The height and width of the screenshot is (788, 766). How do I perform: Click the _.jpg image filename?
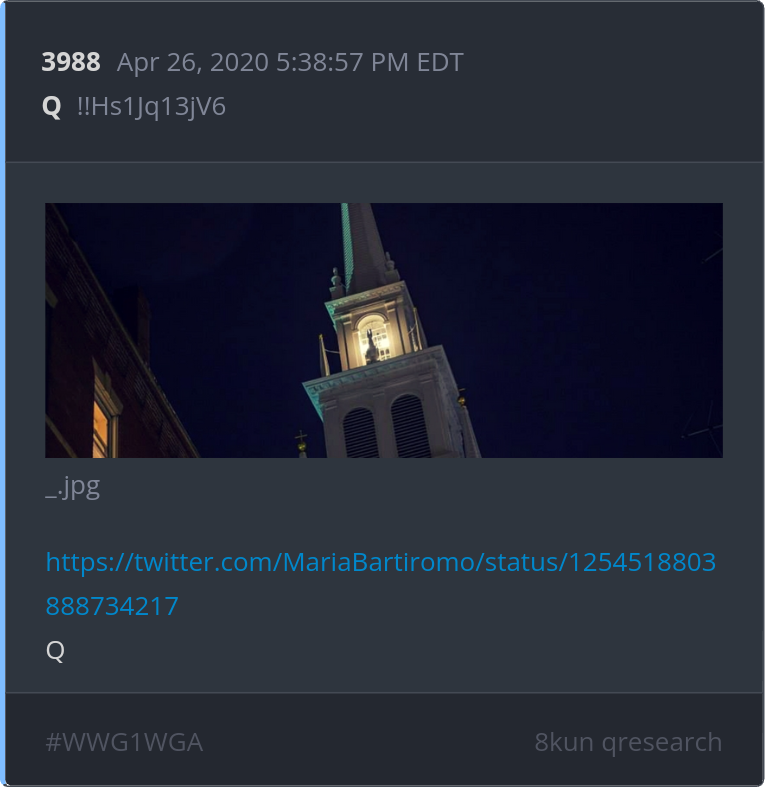(73, 487)
